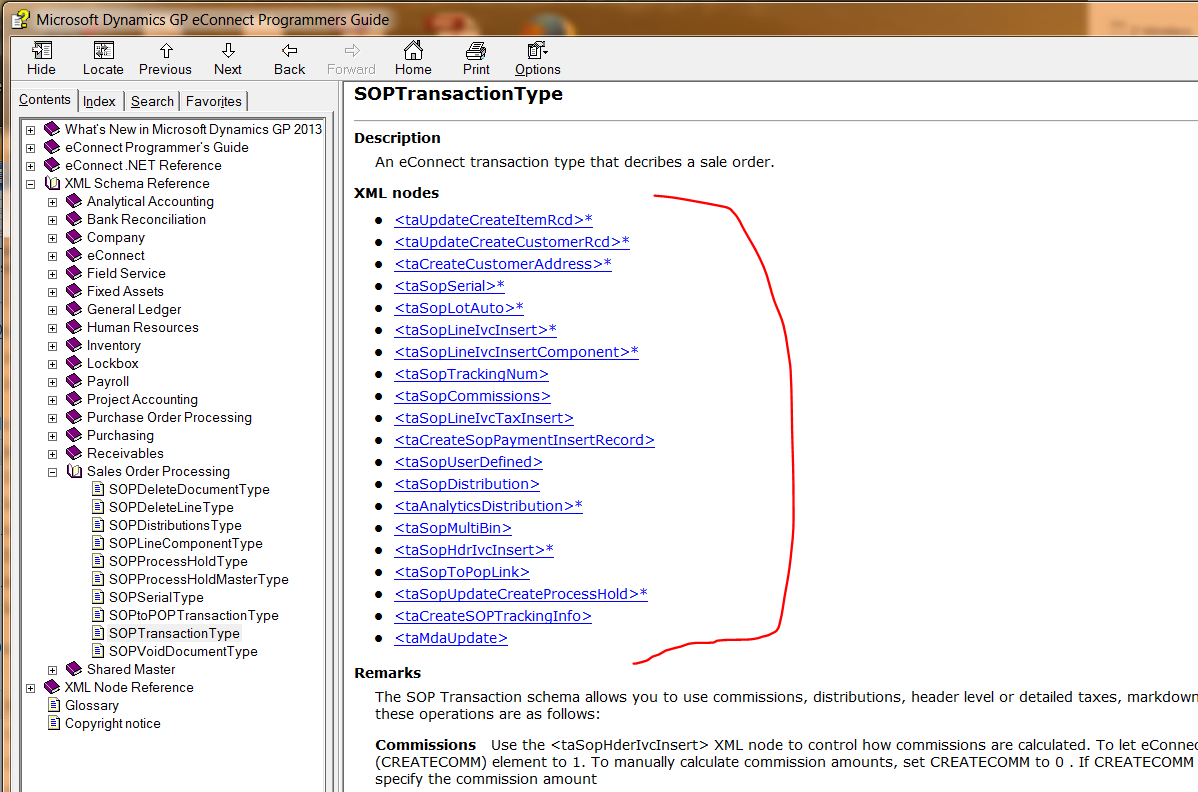Click open book icon for Sales Order Processing
This screenshot has height=792, width=1198.
tap(74, 471)
